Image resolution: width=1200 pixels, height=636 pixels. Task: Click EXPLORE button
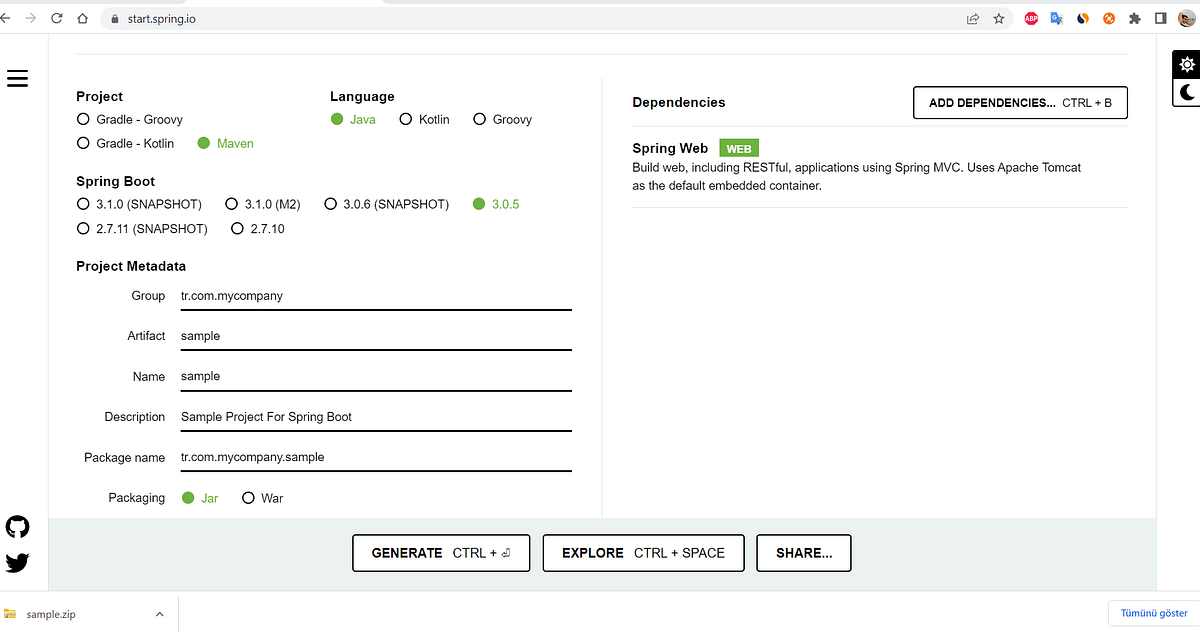(x=643, y=553)
